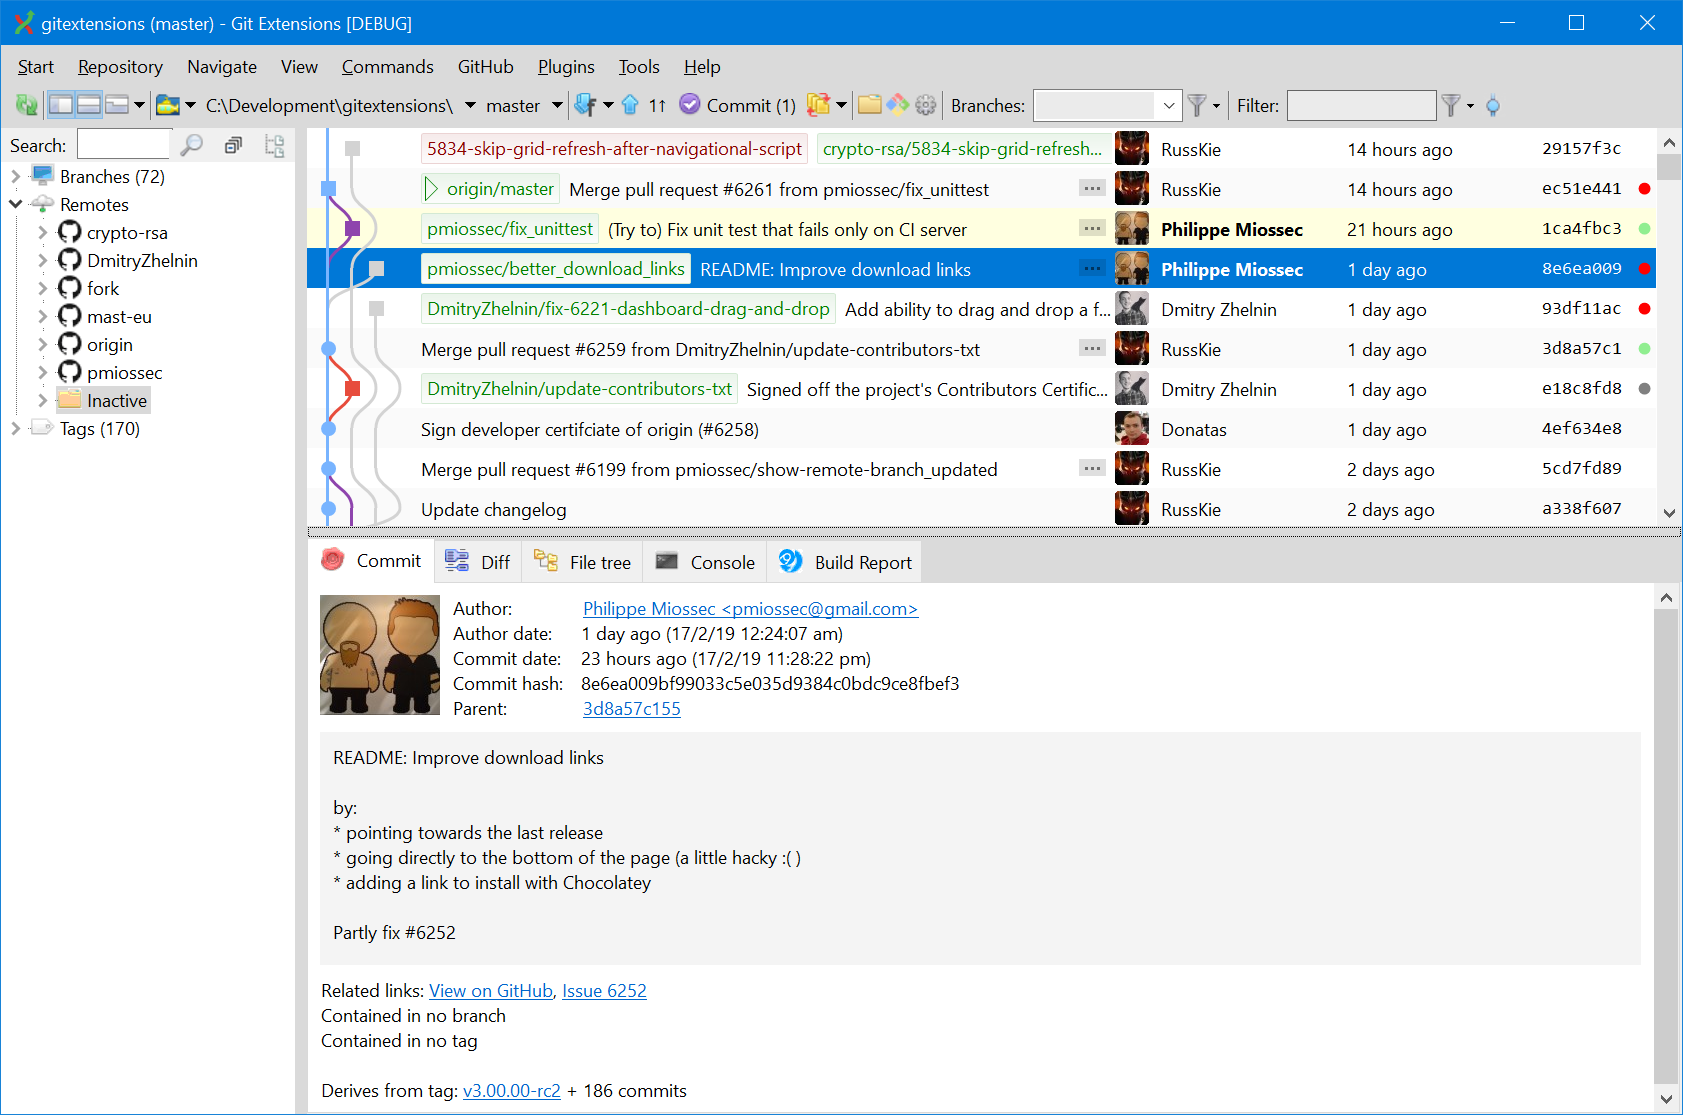
Task: Open the v3.00.00-rc2 tag link
Action: click(x=511, y=1090)
